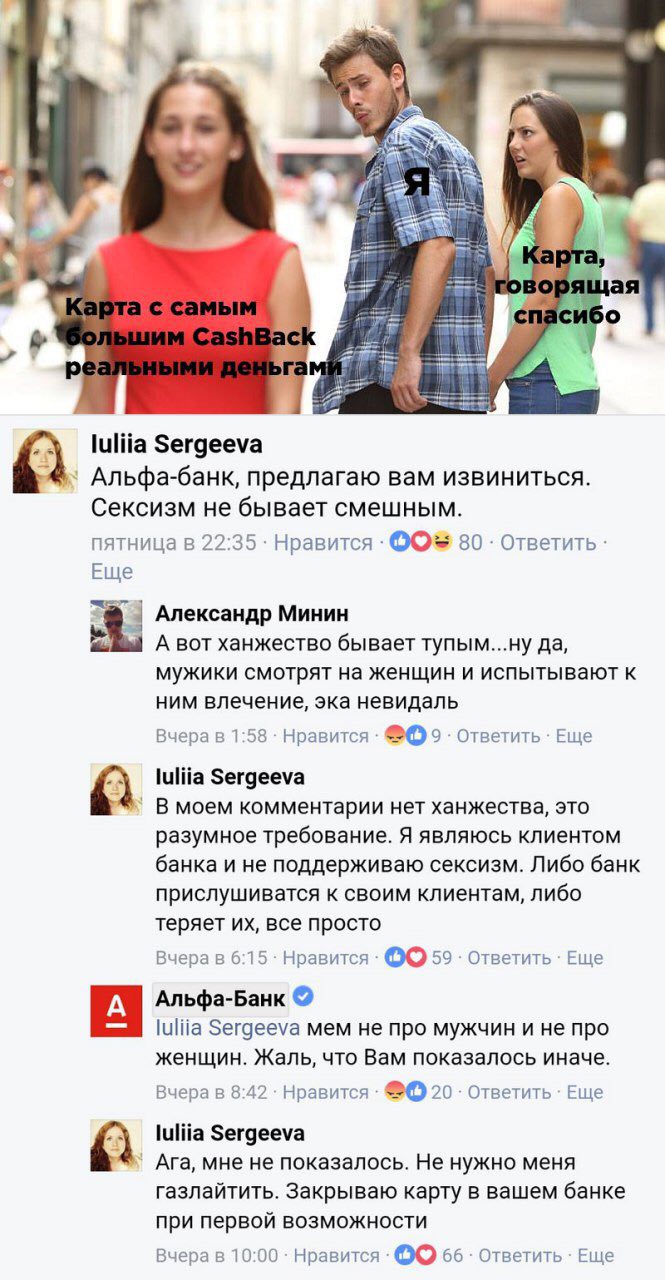Viewport: 665px width, 1280px height.
Task: Like the top comment via Нравится
Action: click(323, 543)
